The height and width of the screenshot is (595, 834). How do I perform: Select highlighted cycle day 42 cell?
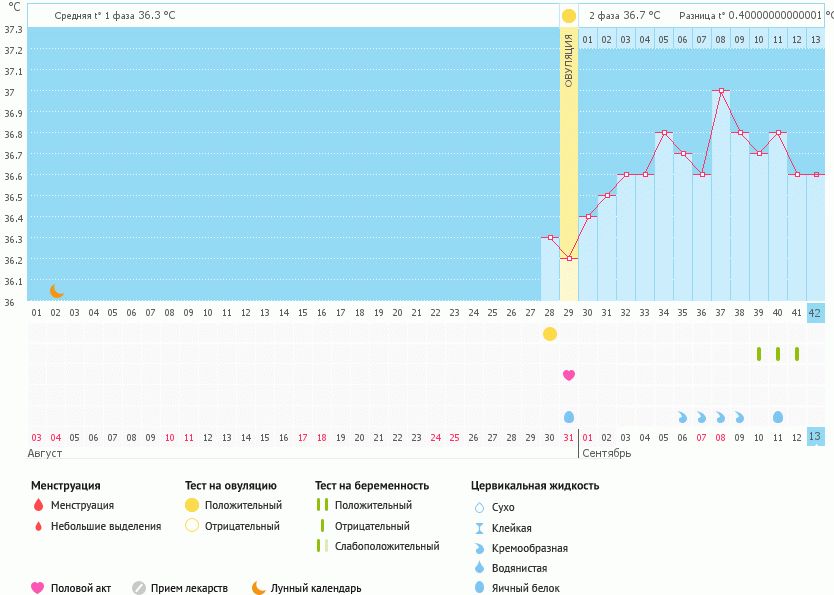pyautogui.click(x=815, y=312)
